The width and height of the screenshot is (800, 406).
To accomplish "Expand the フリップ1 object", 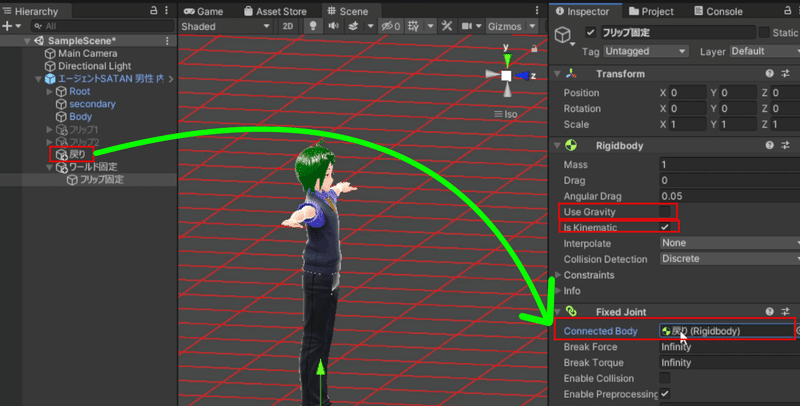I will tap(49, 129).
